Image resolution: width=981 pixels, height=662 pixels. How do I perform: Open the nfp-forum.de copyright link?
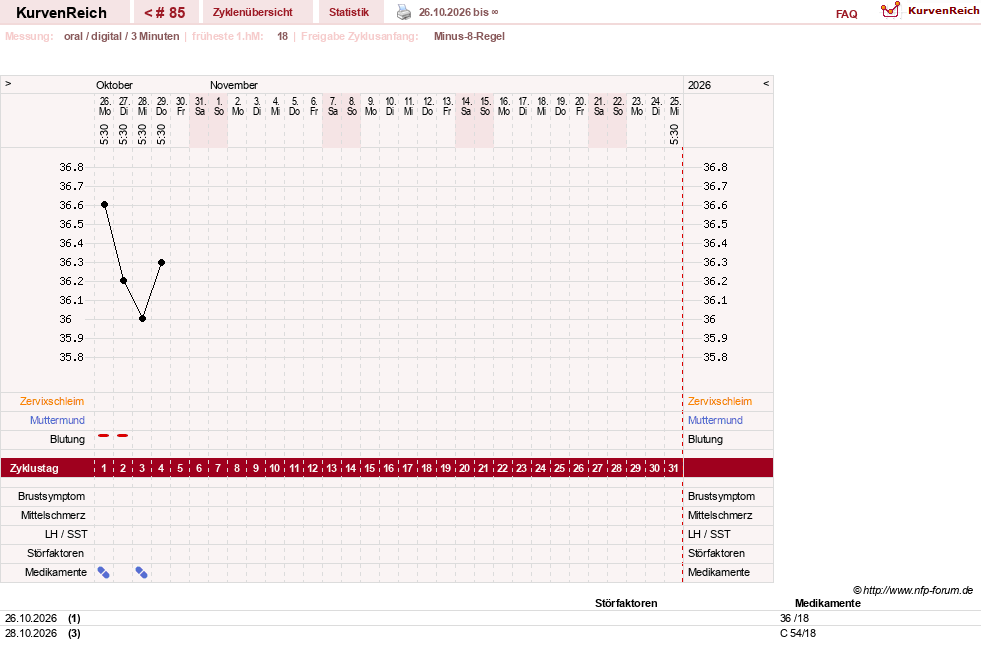point(913,590)
